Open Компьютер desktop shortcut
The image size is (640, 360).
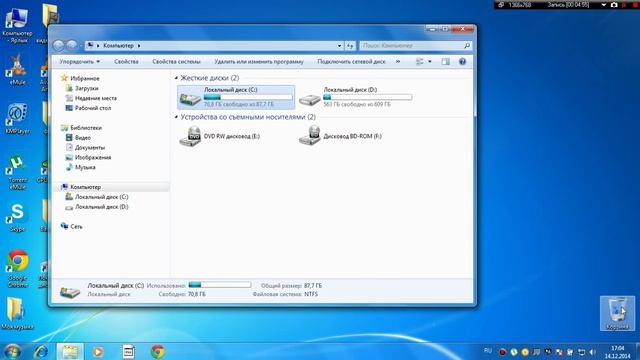click(x=17, y=25)
